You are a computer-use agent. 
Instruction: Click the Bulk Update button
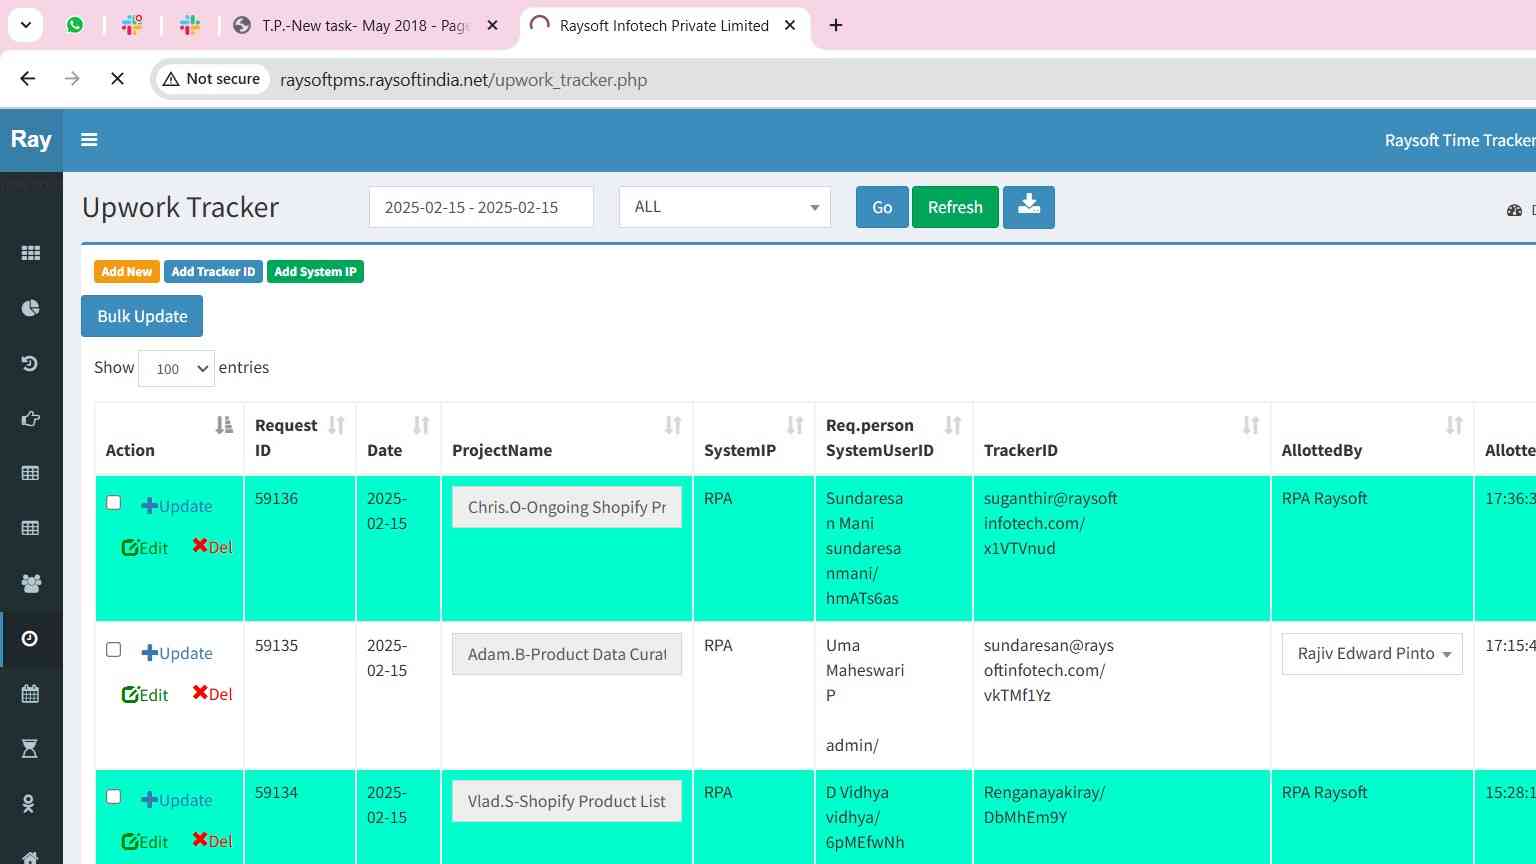click(x=142, y=316)
